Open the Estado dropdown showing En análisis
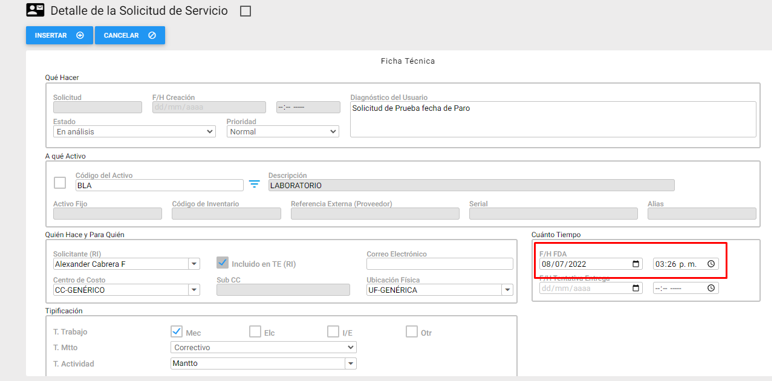This screenshot has height=382, width=772. 134,131
